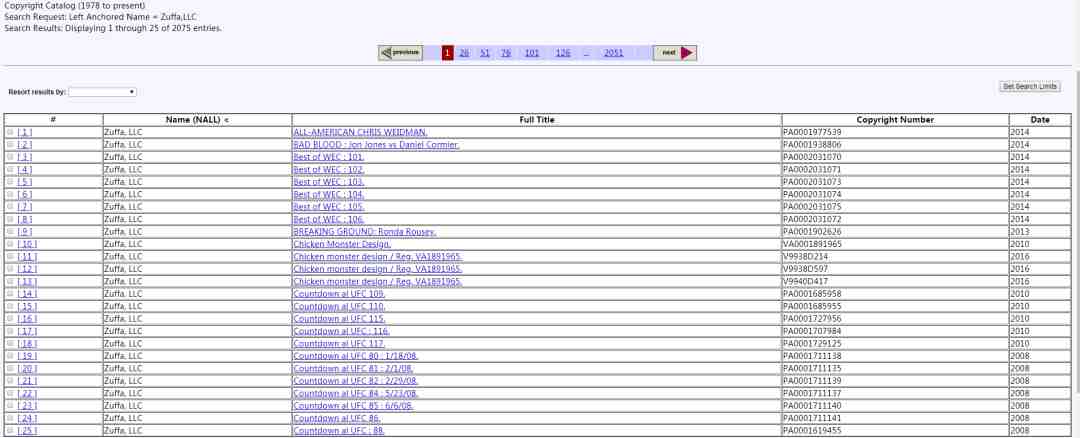Open Countdown at UFC 81 : 2/1/08 link
This screenshot has height=438, width=1080.
(x=353, y=368)
